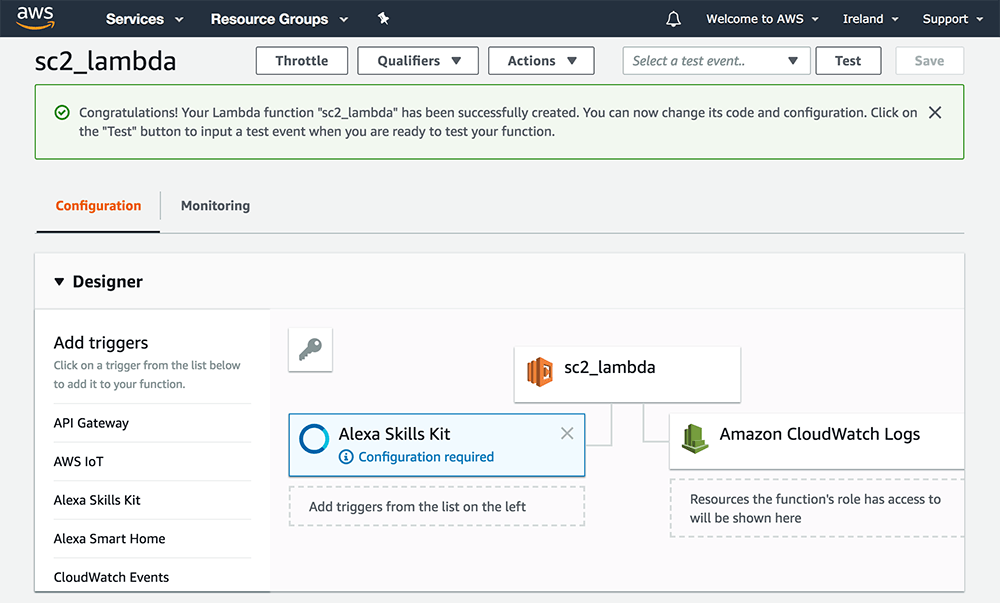This screenshot has width=1000, height=603.
Task: Click the Amazon CloudWatch Logs resource icon
Action: pos(695,435)
